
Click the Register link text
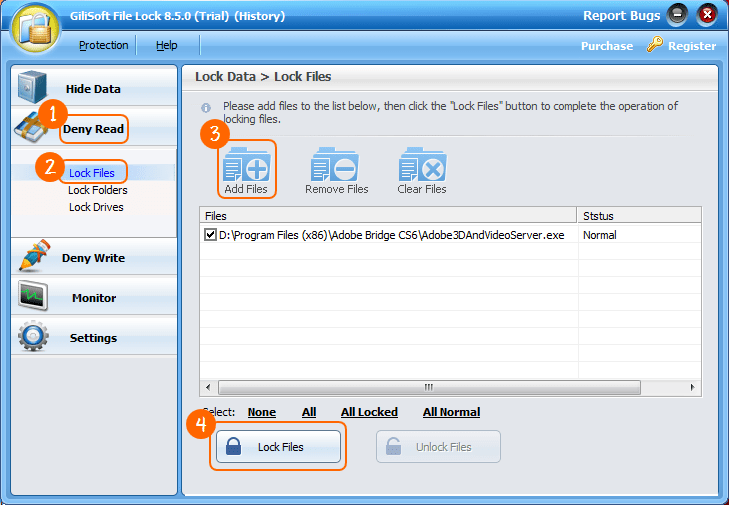692,46
